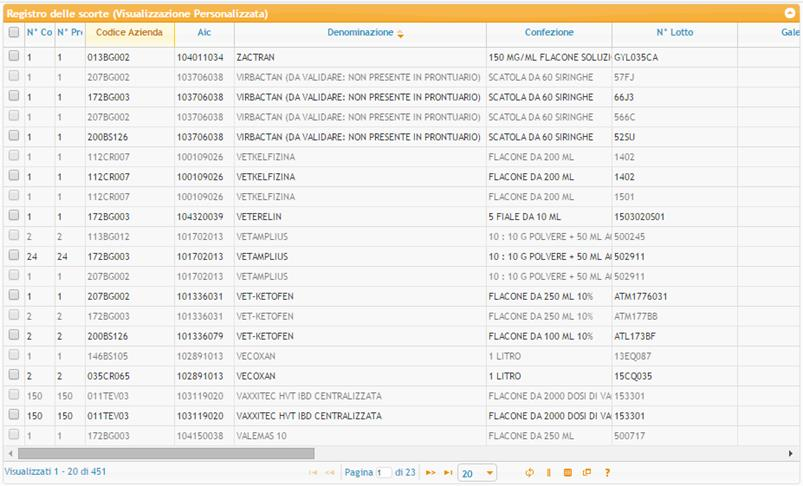Click the partially visible Gale column header
The height and width of the screenshot is (486, 803).
pyautogui.click(x=790, y=32)
